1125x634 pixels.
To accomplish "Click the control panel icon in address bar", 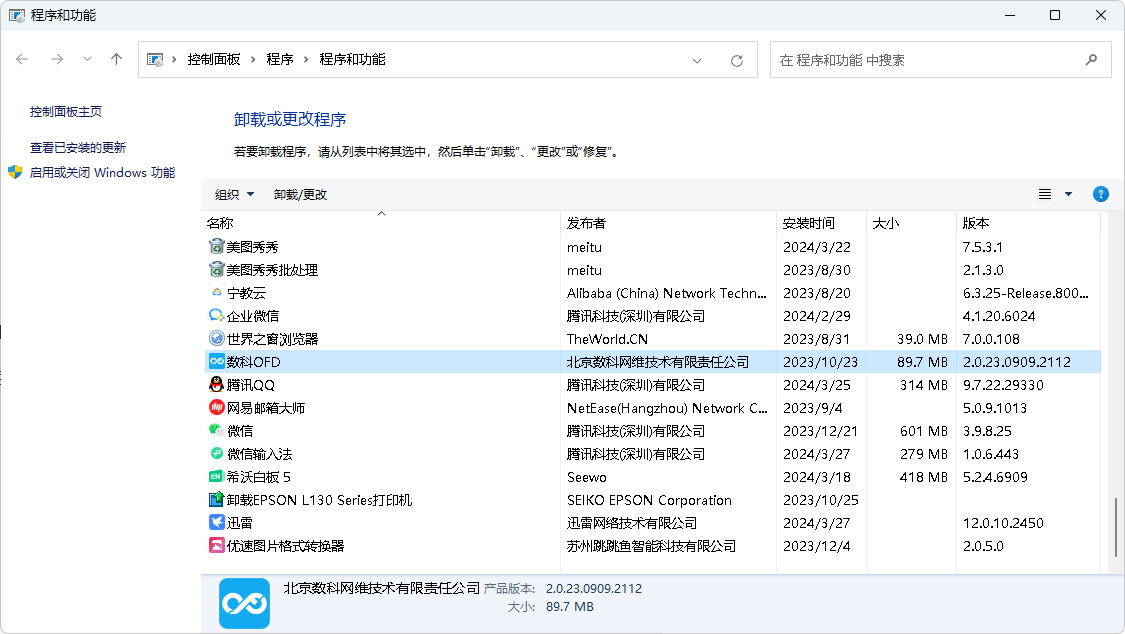I will (x=155, y=60).
